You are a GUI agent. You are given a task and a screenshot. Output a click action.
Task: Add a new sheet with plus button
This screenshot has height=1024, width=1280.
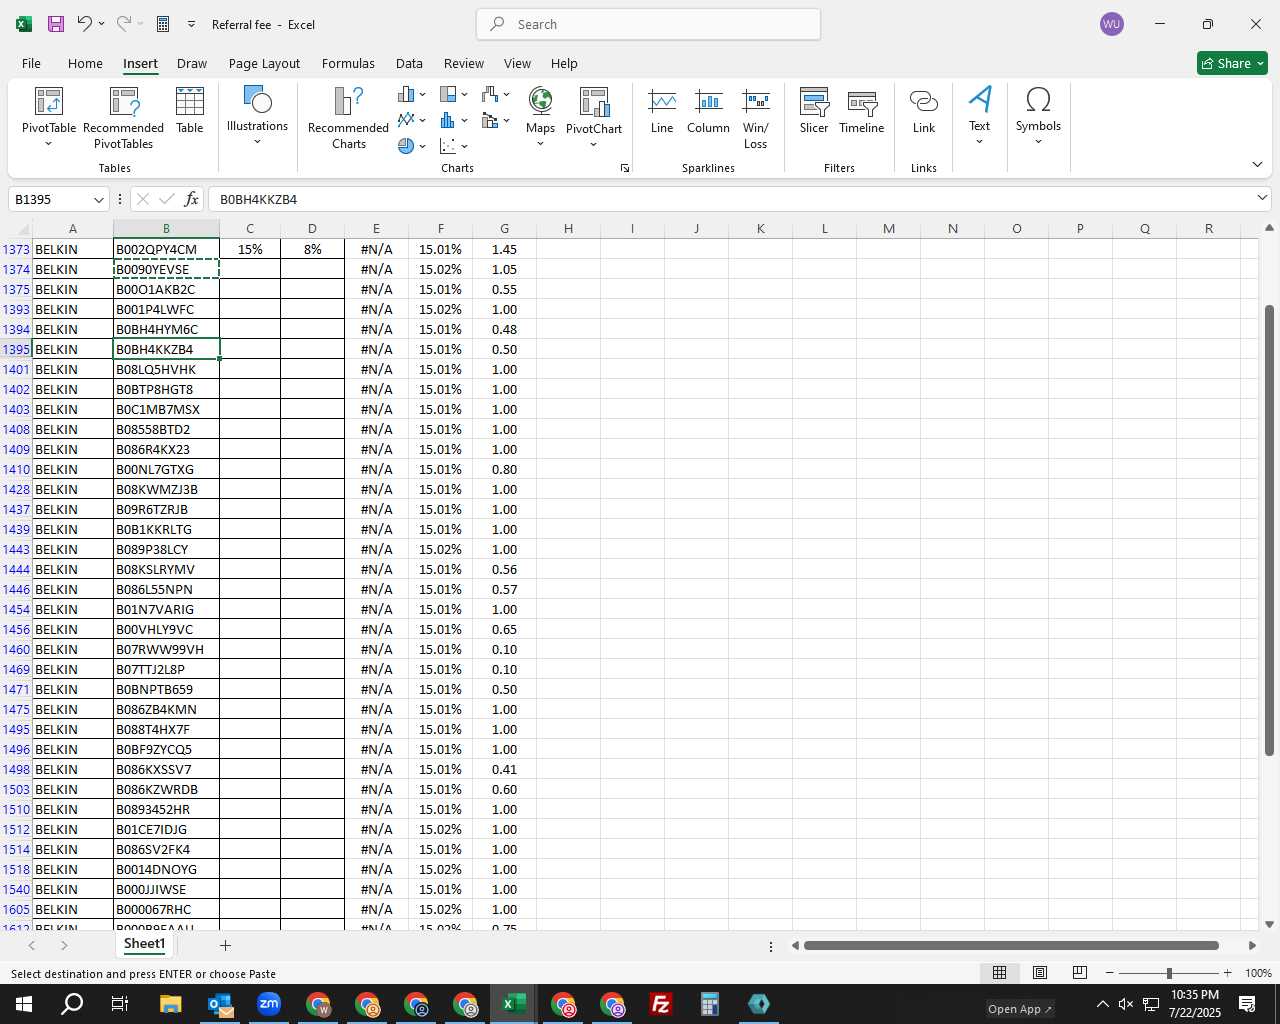(225, 945)
